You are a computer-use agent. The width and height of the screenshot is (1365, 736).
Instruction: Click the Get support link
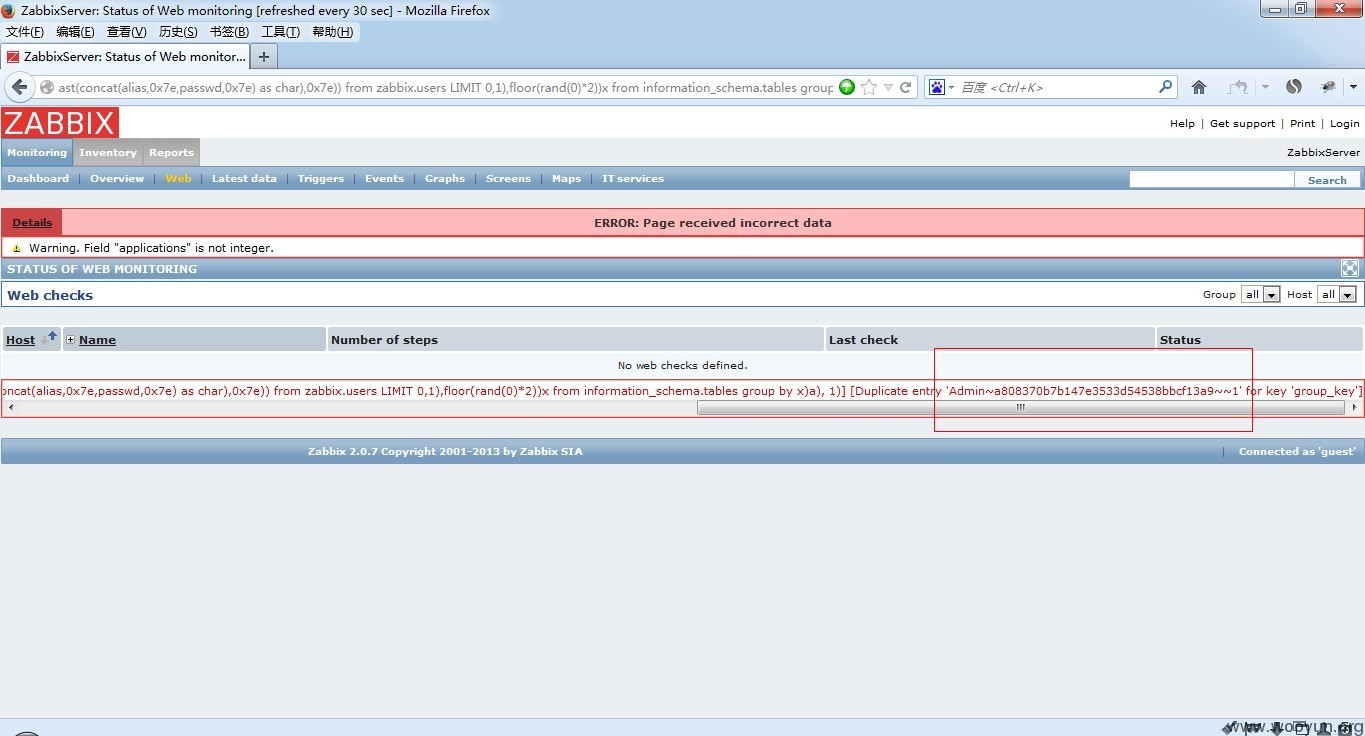[1243, 124]
